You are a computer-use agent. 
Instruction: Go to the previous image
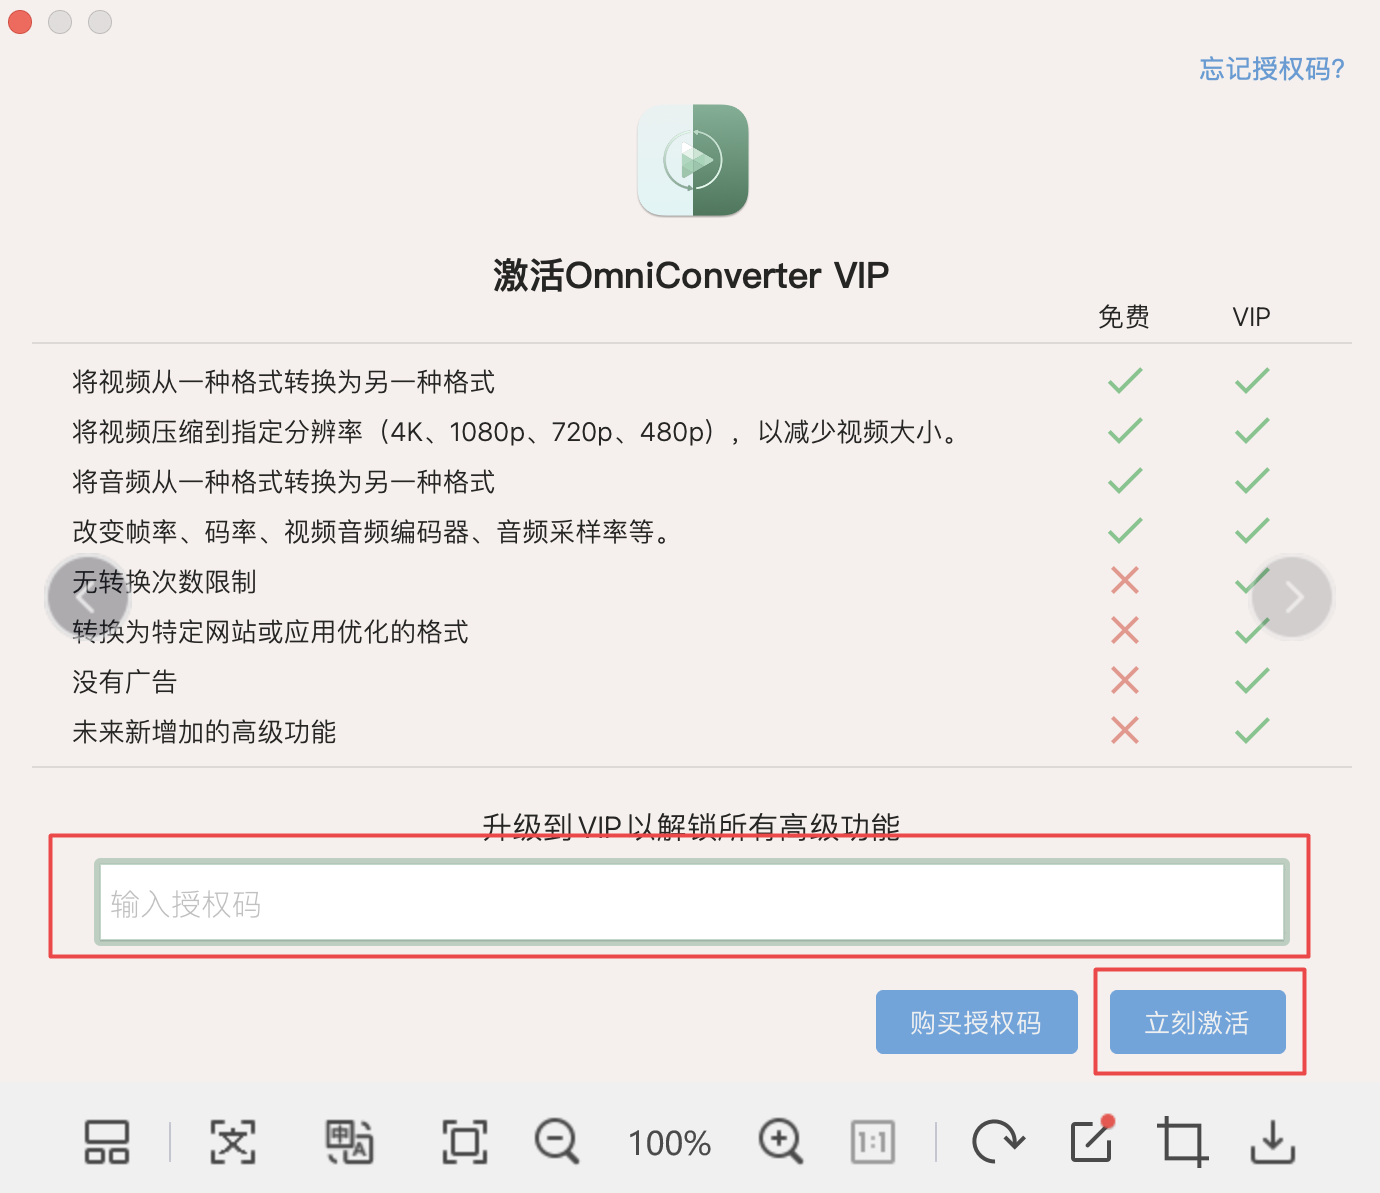pyautogui.click(x=88, y=597)
